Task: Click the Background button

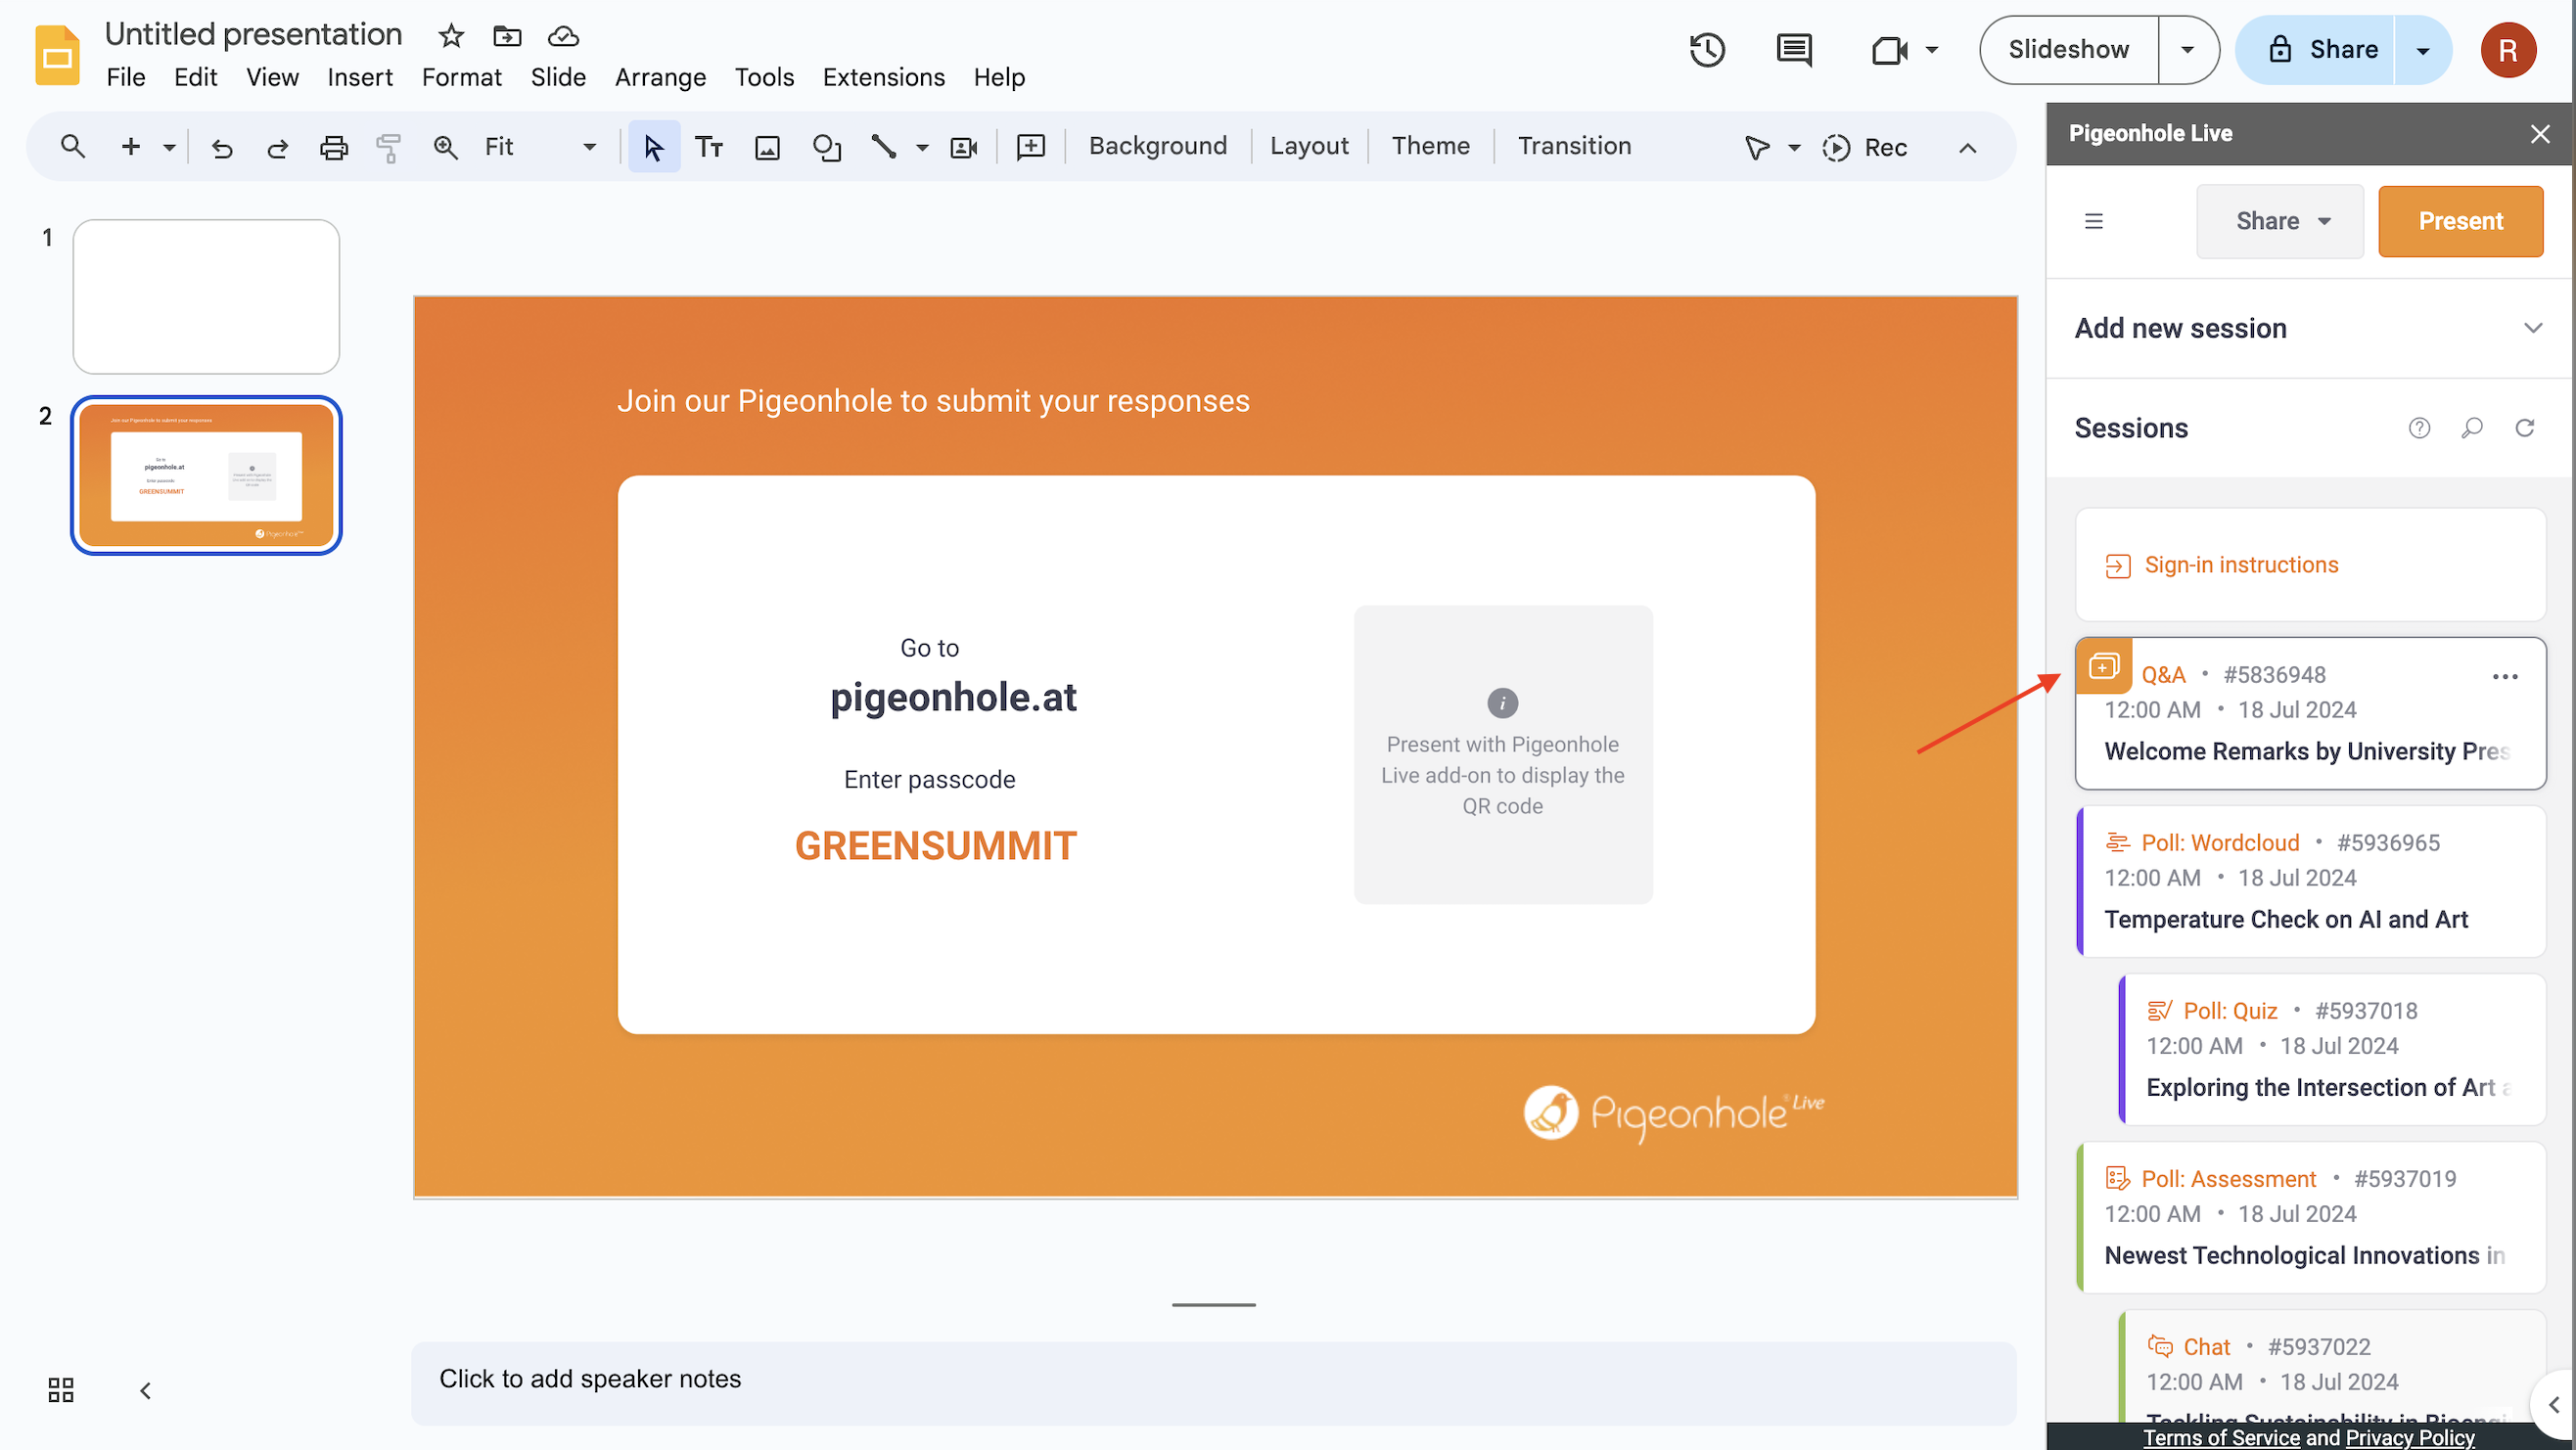Action: tap(1157, 146)
